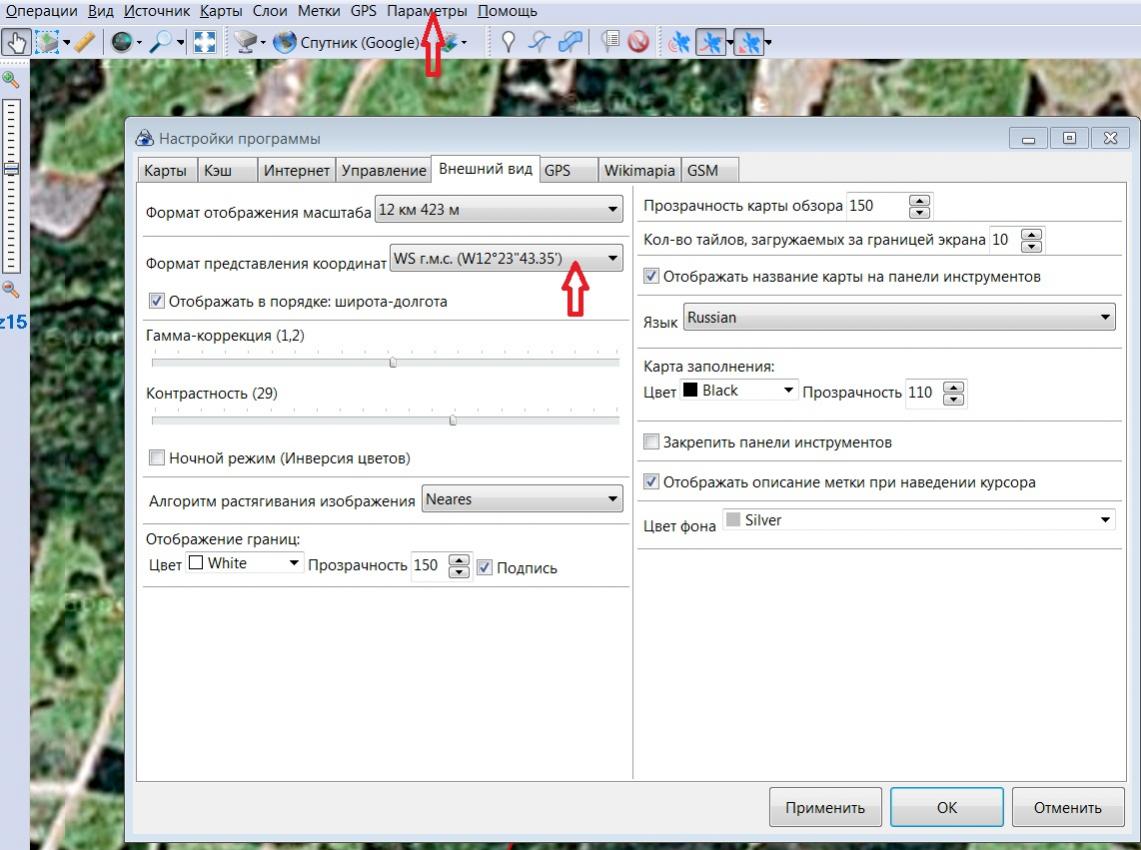
Task: Open the Цвет фона Silver dropdown
Action: click(1104, 520)
